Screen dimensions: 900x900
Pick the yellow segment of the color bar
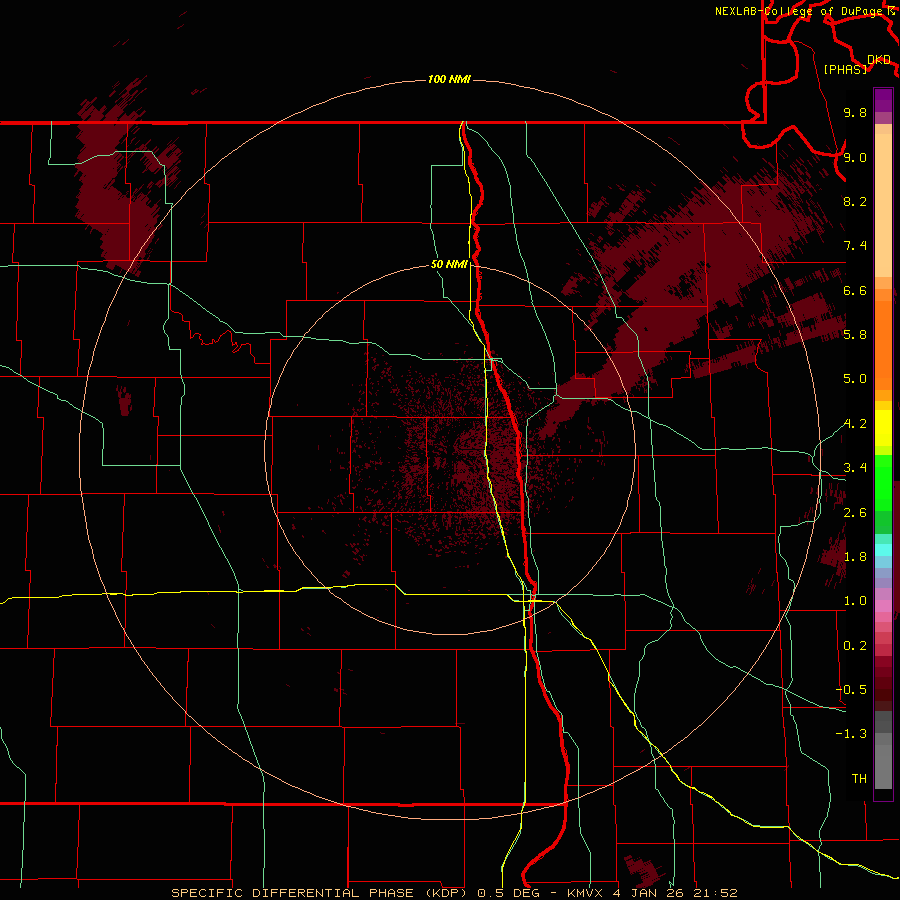tap(883, 428)
